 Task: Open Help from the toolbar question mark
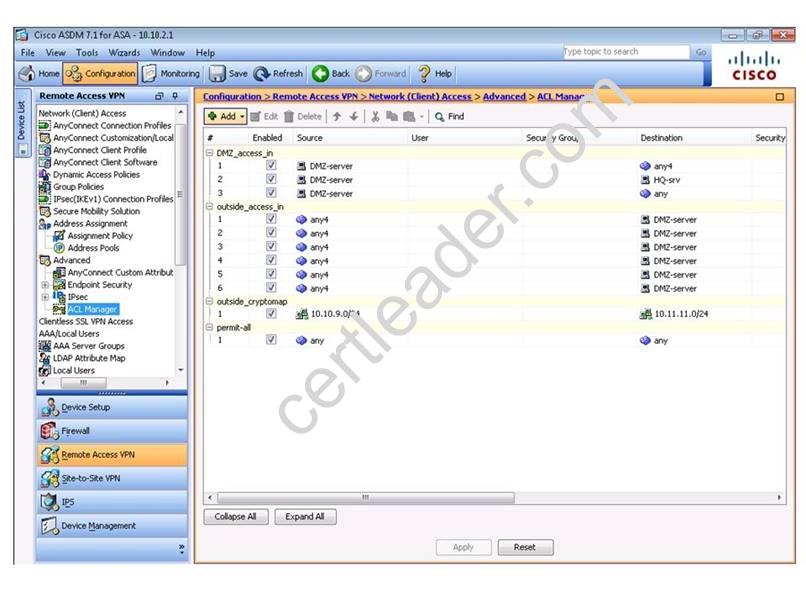(424, 74)
